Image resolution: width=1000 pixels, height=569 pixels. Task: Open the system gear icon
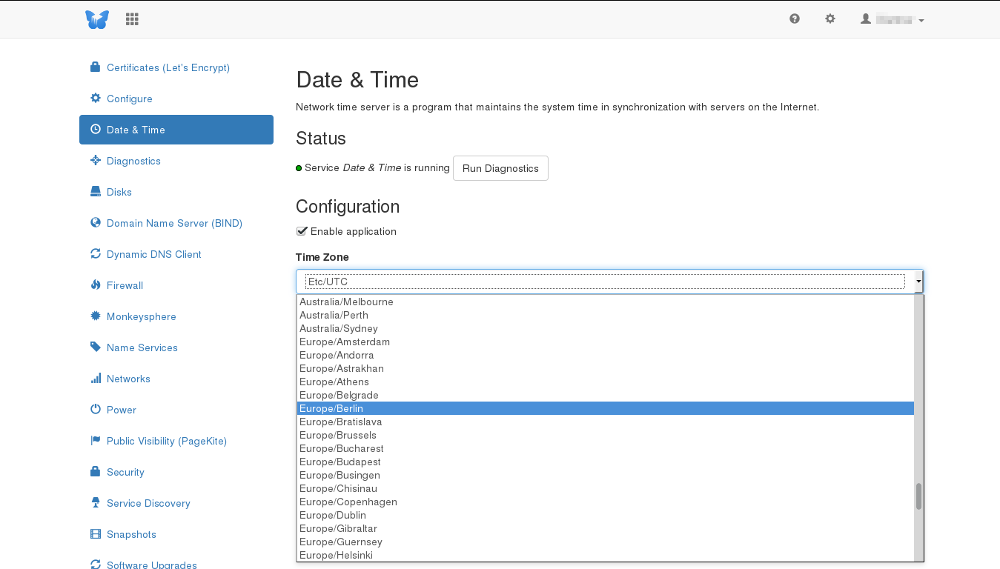[830, 18]
